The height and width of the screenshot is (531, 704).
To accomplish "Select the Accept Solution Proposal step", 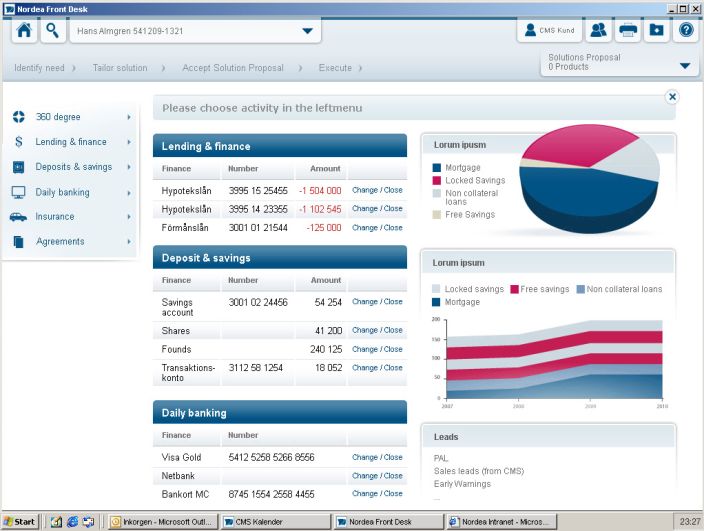I will point(233,68).
